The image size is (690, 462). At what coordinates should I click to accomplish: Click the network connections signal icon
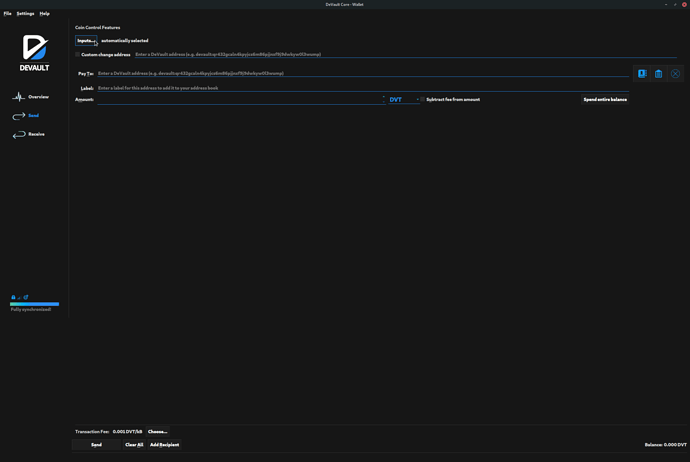click(19, 298)
